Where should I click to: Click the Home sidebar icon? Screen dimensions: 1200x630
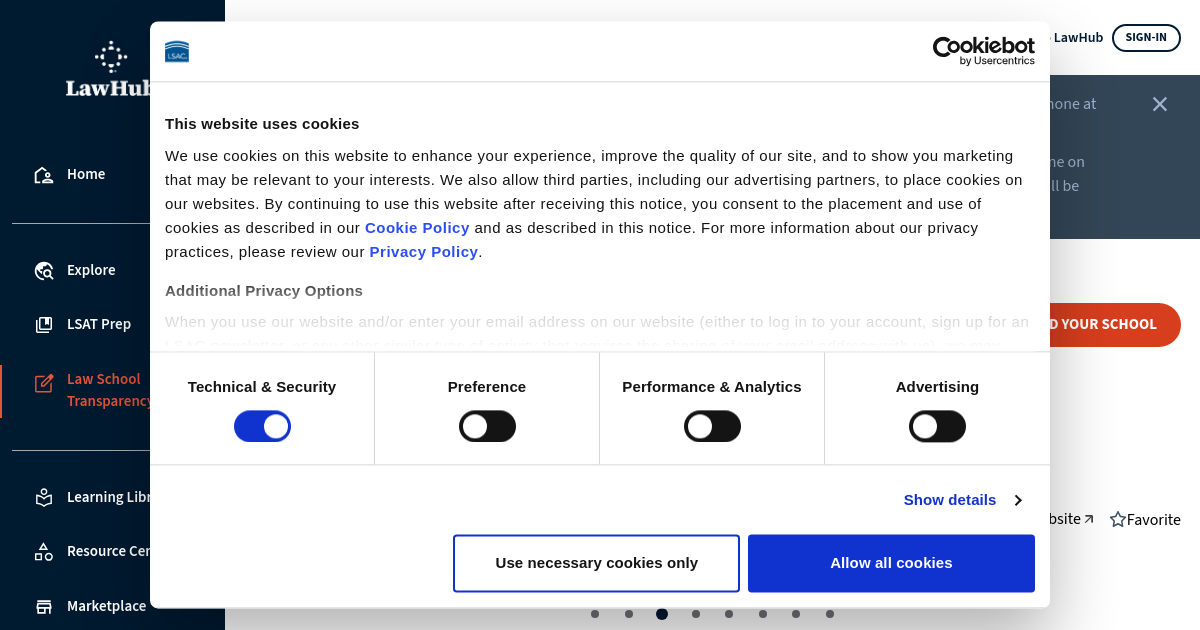pos(44,175)
